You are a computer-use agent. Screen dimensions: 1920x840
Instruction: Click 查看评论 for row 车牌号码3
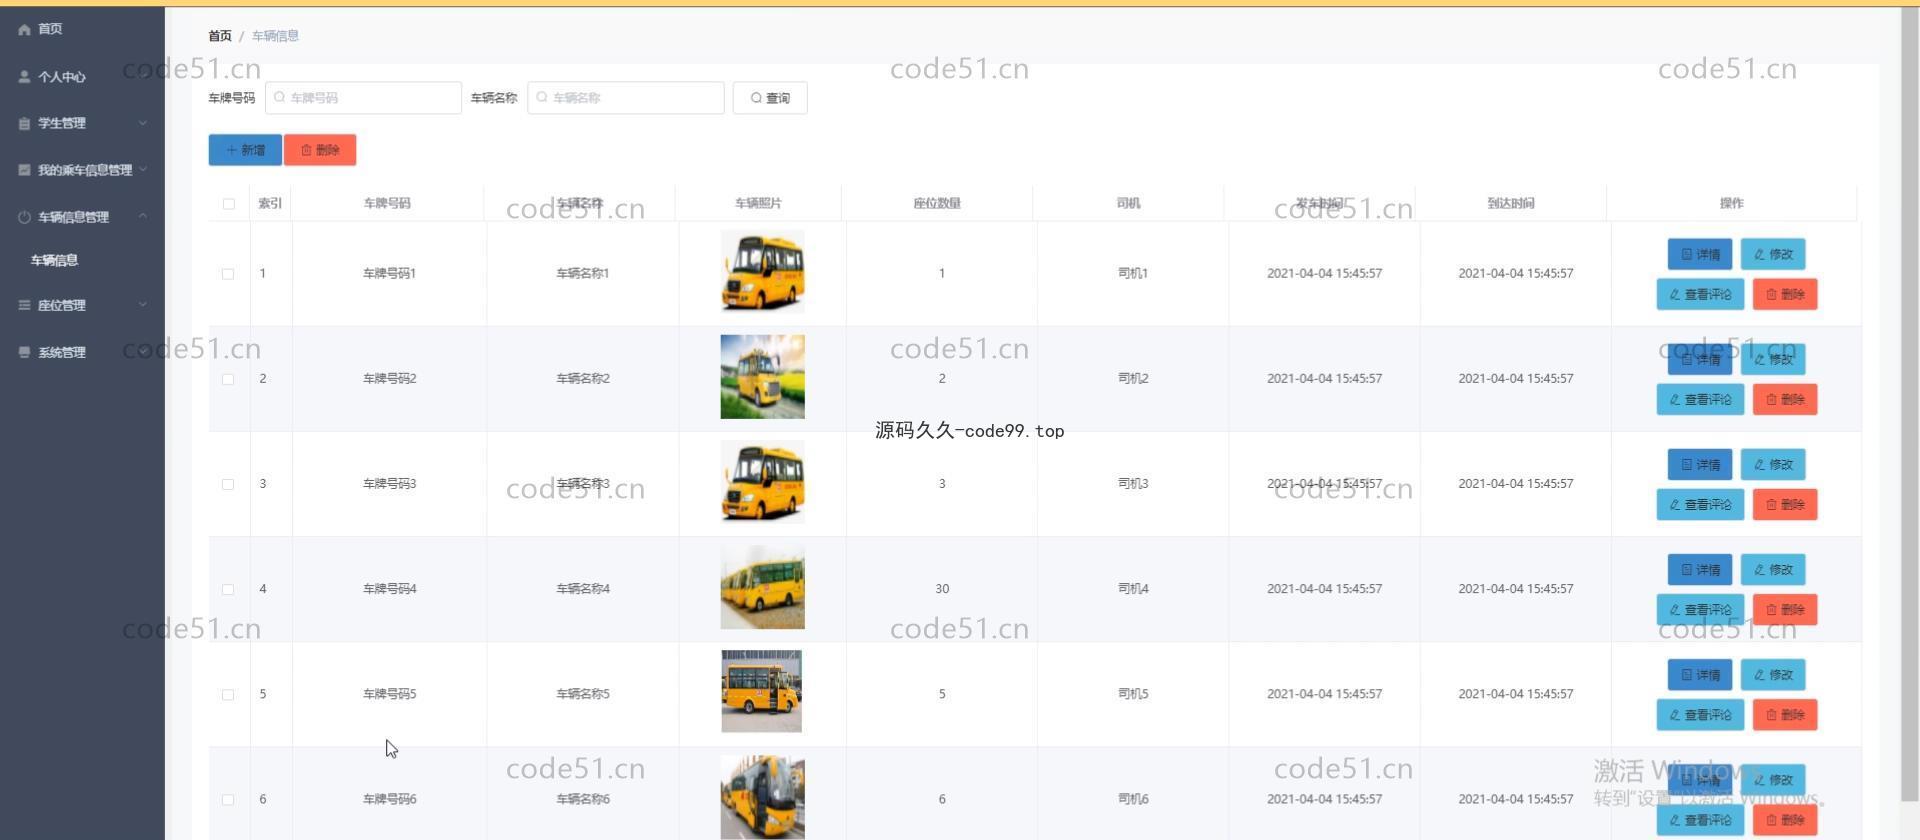[1700, 504]
